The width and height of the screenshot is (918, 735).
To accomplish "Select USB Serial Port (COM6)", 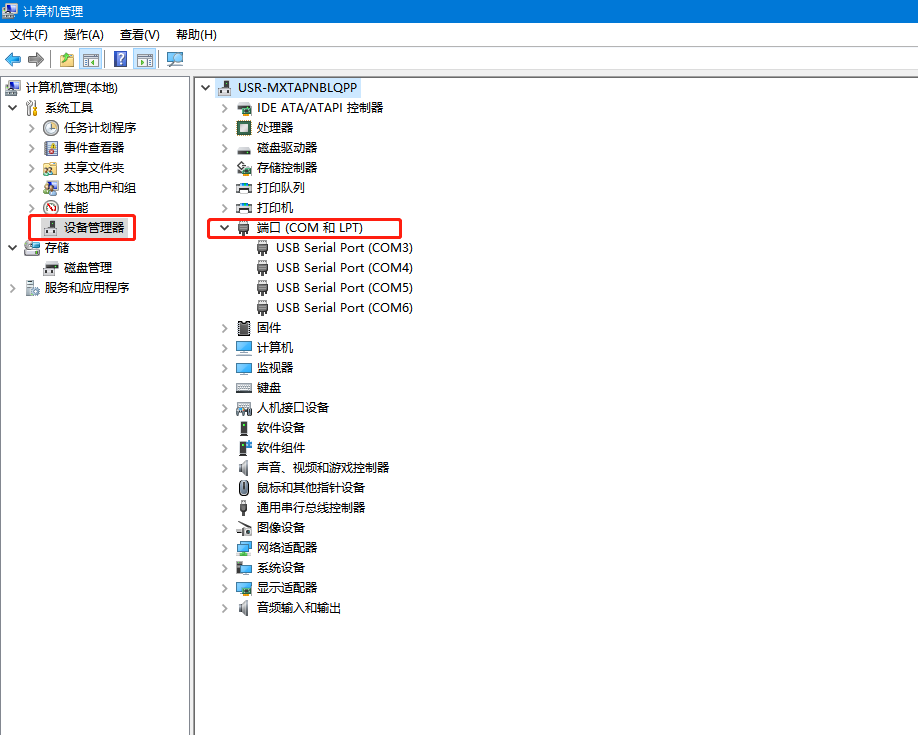I will pyautogui.click(x=344, y=307).
